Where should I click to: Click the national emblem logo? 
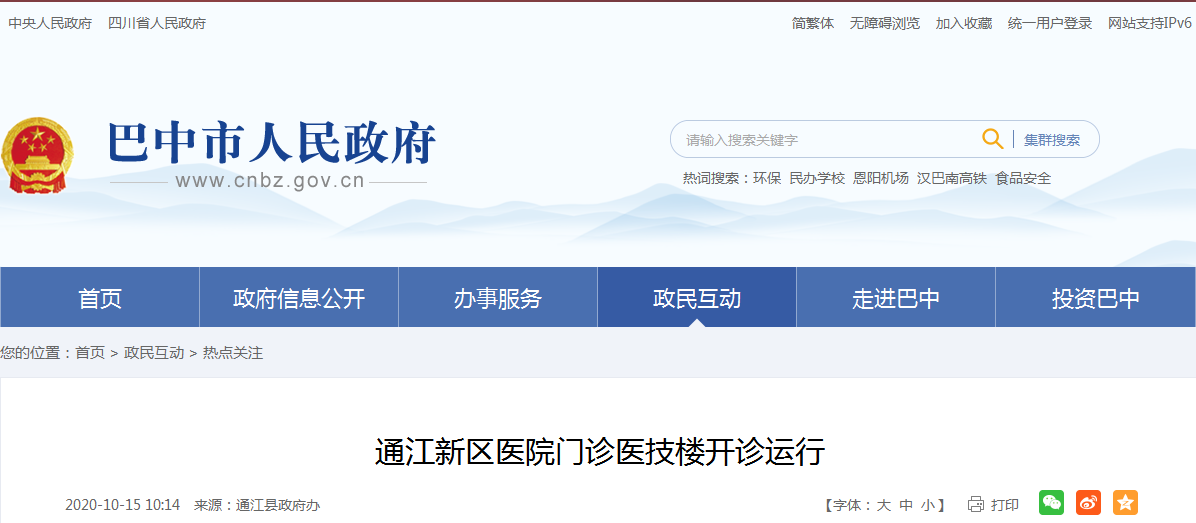pos(37,155)
